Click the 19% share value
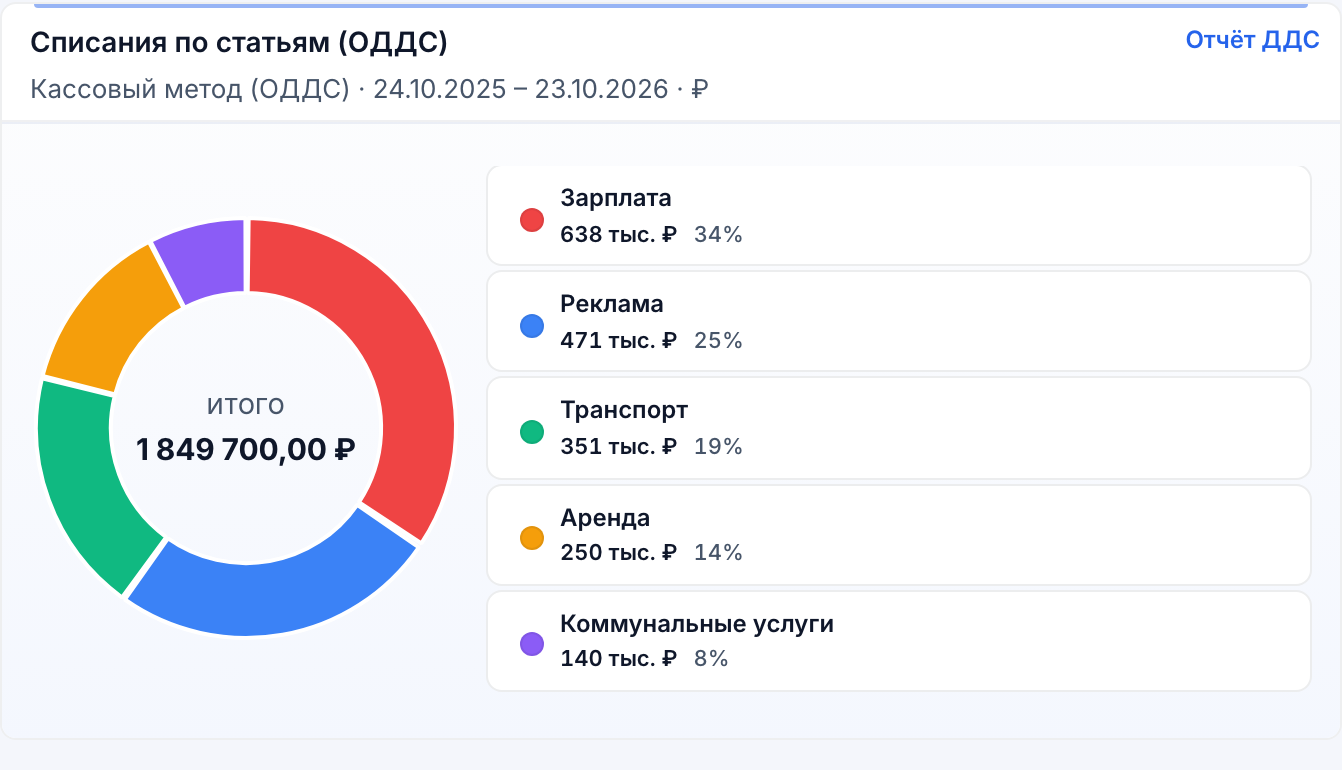Image resolution: width=1342 pixels, height=770 pixels. (718, 447)
